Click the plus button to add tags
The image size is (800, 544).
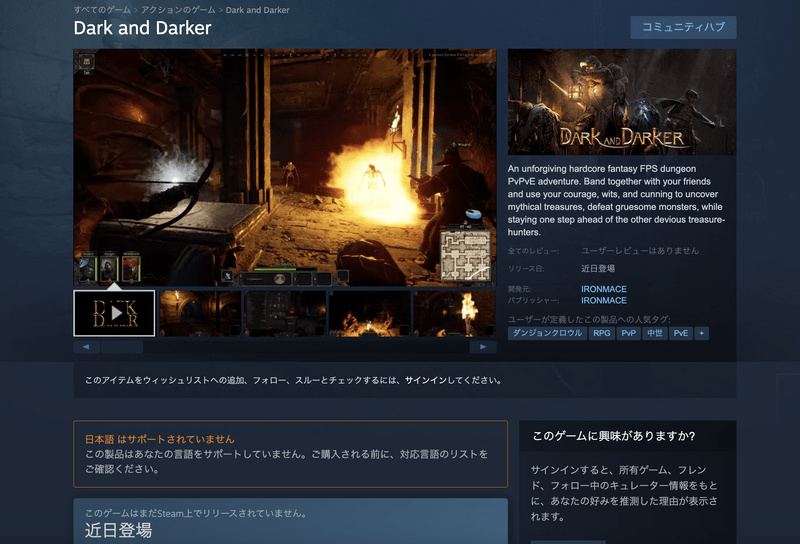point(702,333)
